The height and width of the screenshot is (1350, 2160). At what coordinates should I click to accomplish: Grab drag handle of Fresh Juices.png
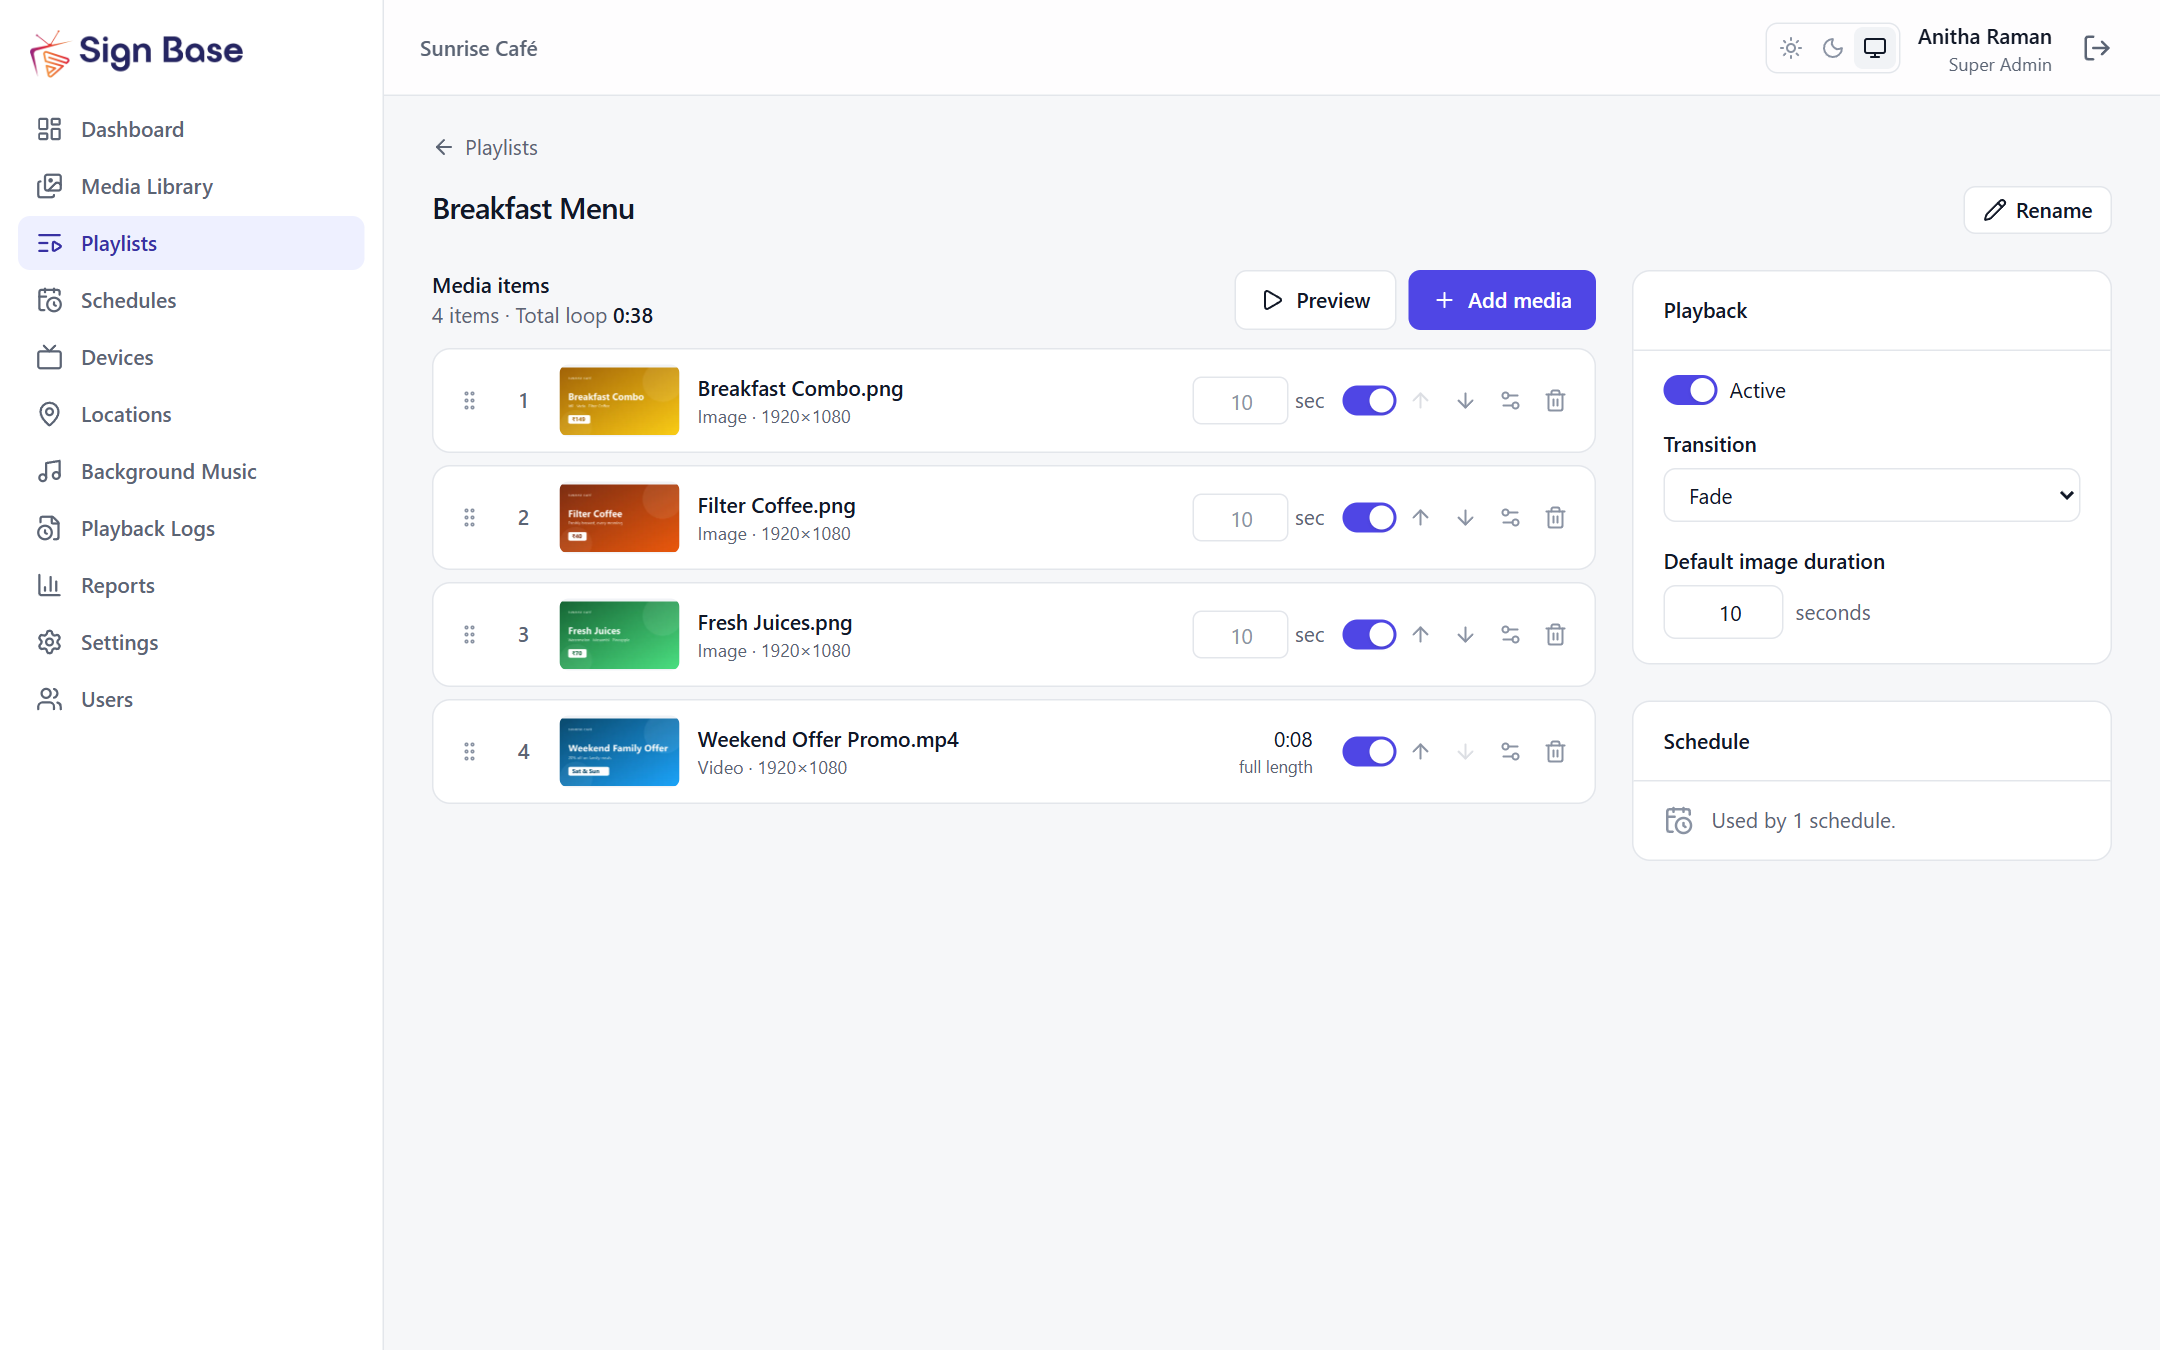point(469,635)
